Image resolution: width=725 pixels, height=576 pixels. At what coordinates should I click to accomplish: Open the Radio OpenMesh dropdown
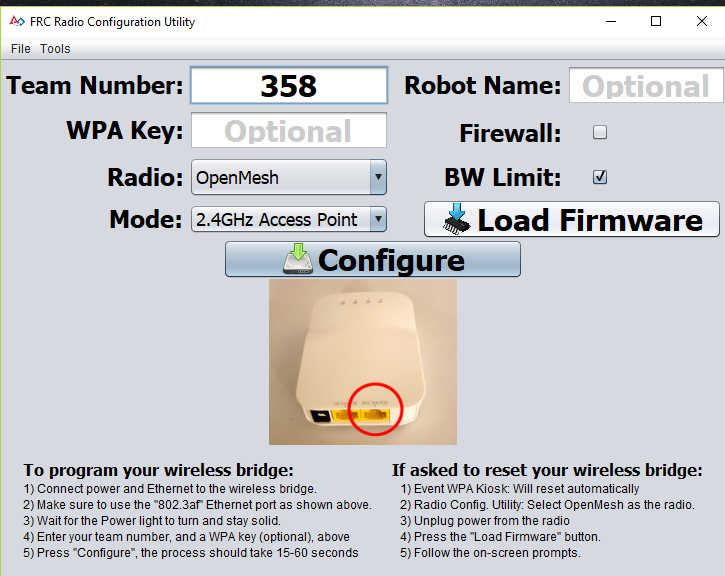[289, 178]
